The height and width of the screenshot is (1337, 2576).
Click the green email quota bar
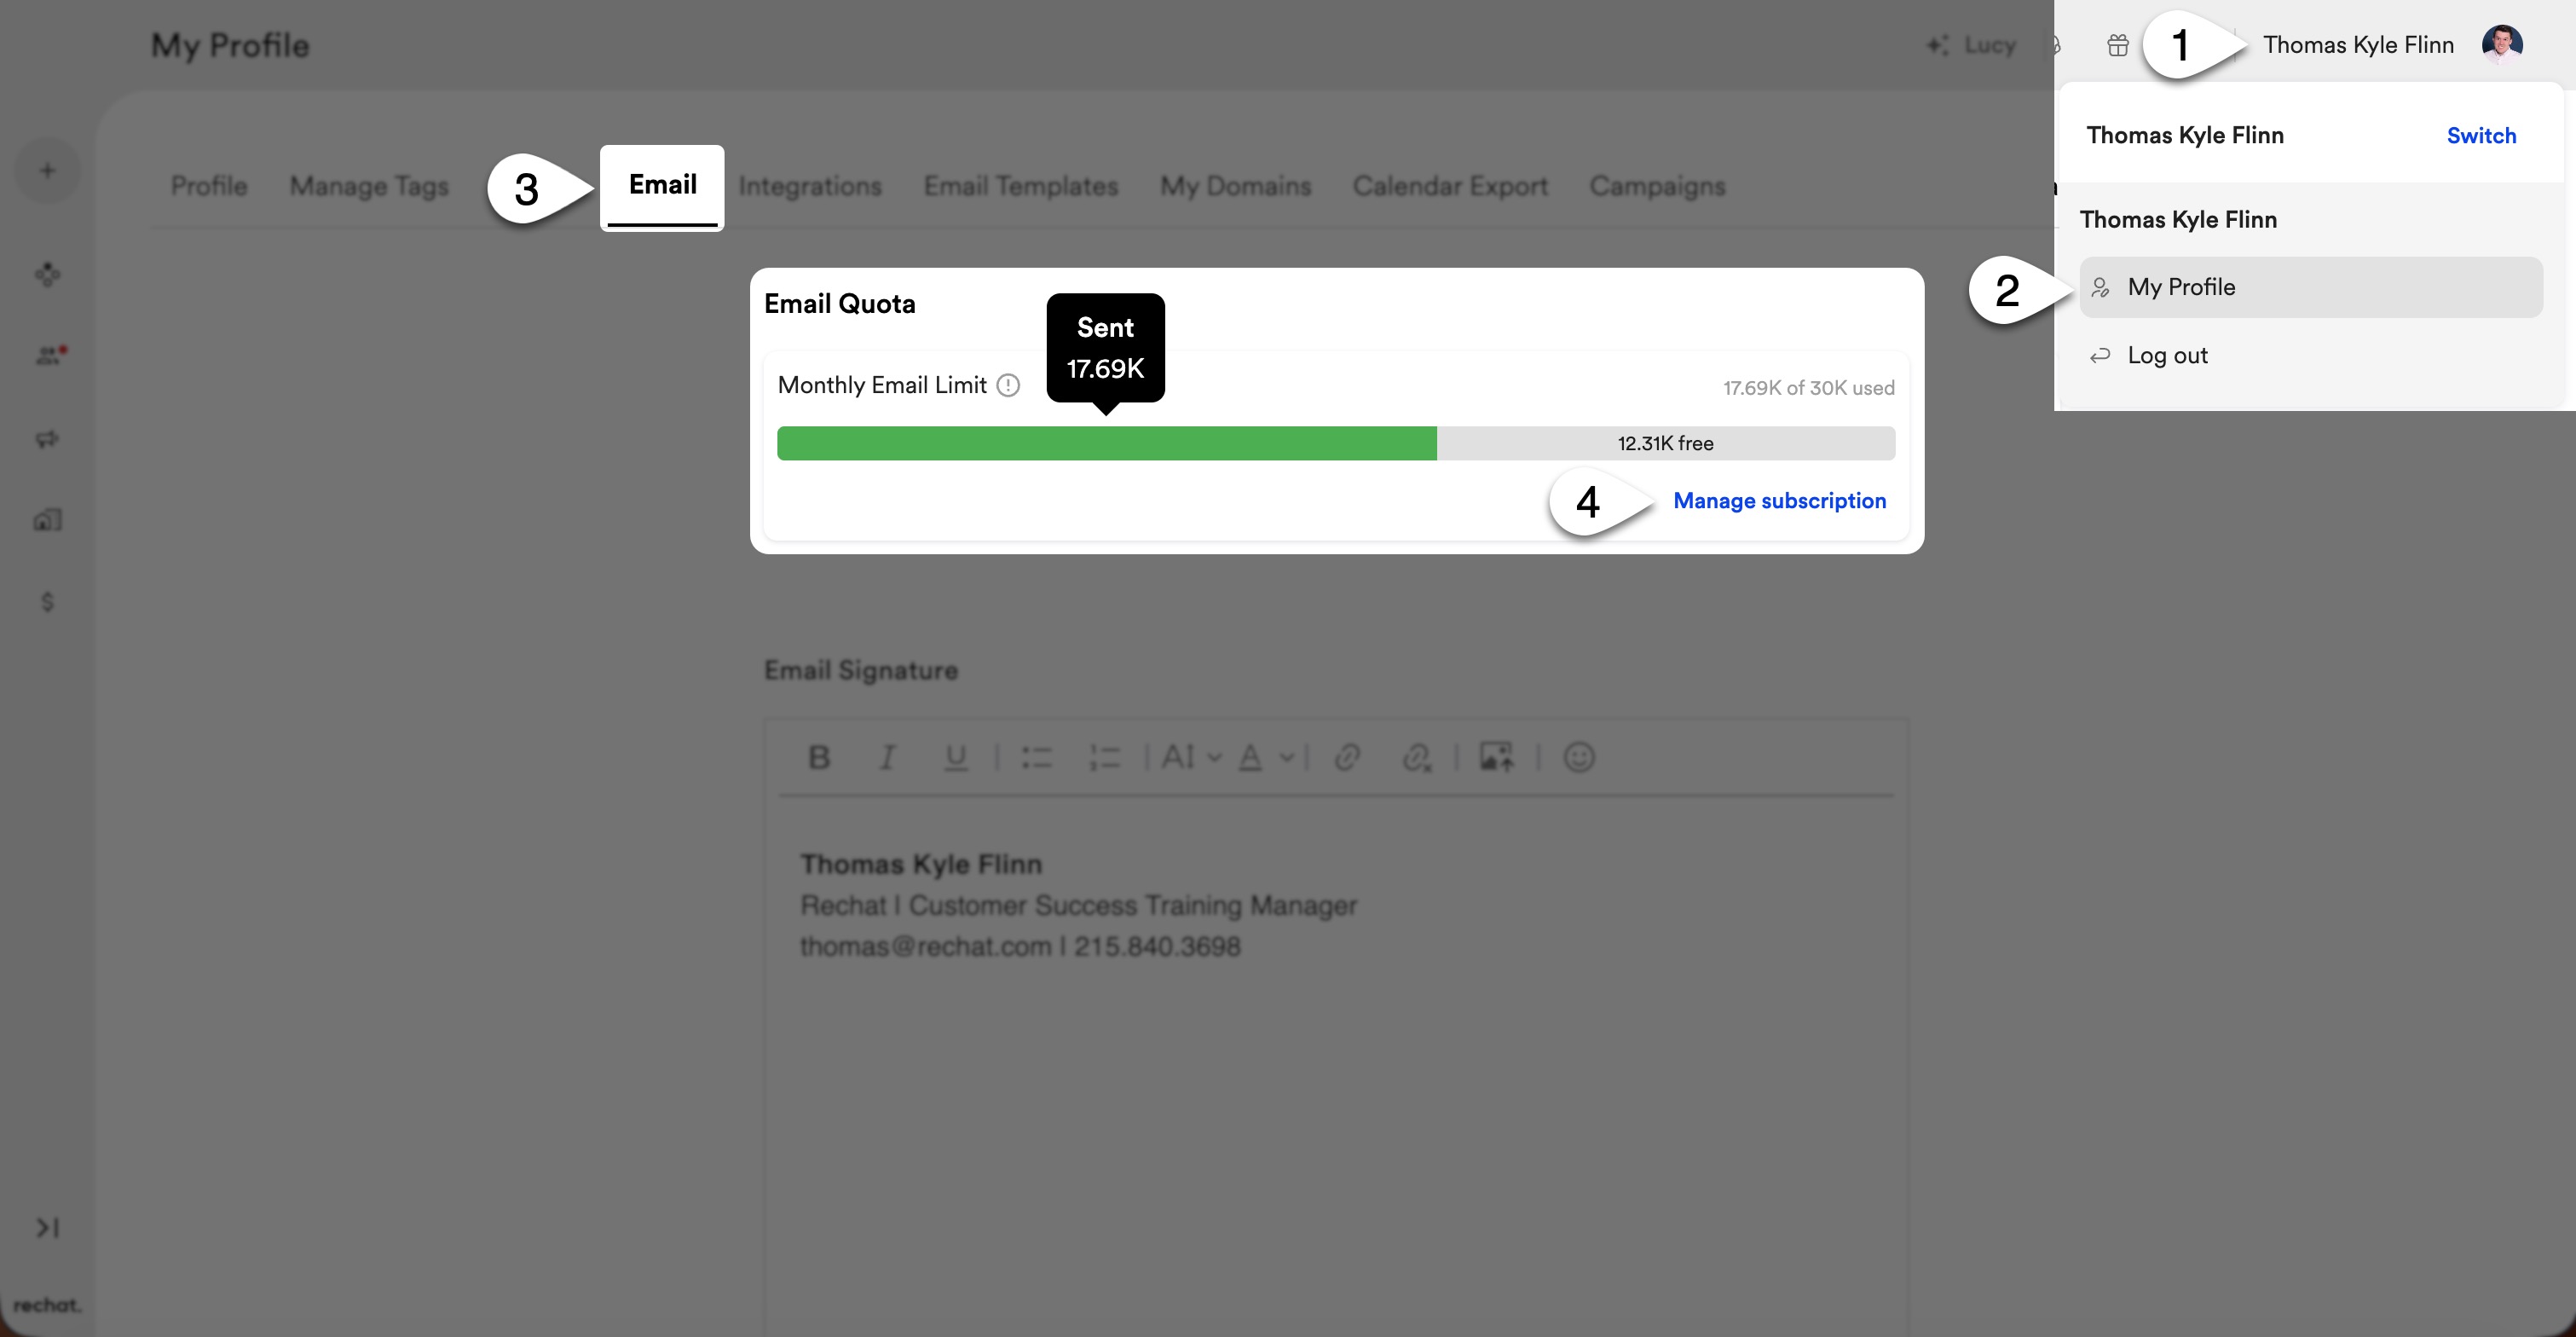pyautogui.click(x=1106, y=443)
